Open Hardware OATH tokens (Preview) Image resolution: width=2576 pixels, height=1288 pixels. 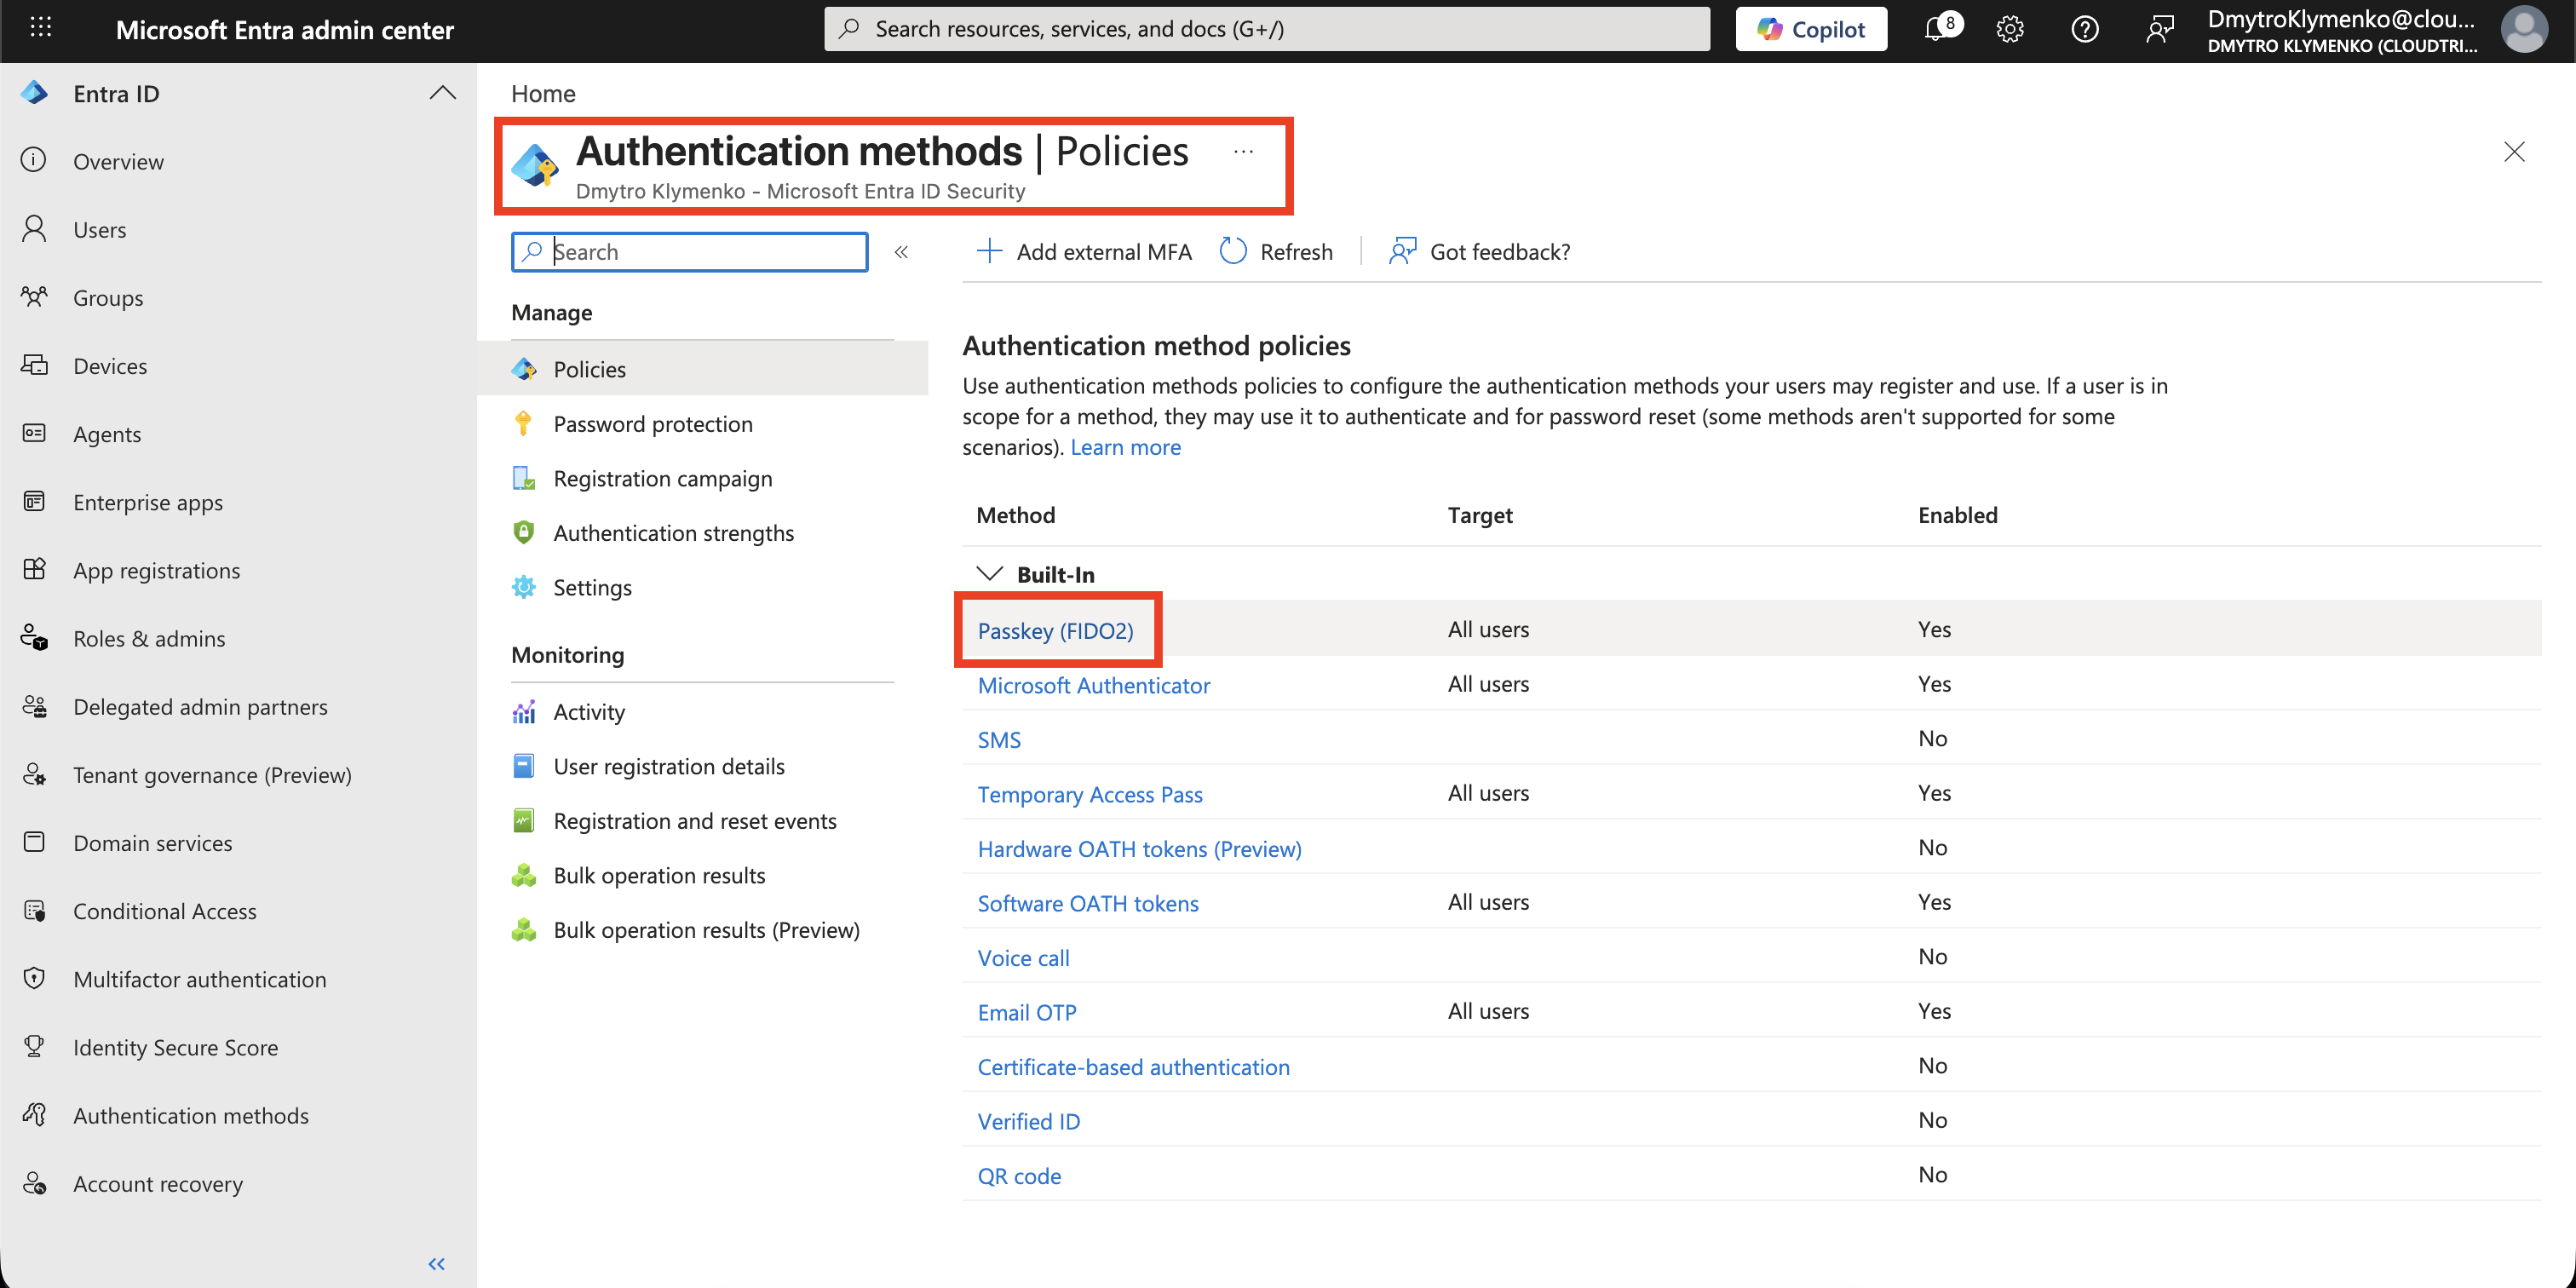1139,849
